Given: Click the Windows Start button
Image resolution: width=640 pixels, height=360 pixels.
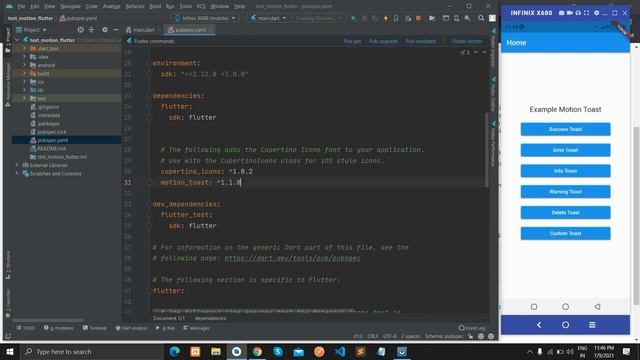Looking at the screenshot, I should point(10,351).
